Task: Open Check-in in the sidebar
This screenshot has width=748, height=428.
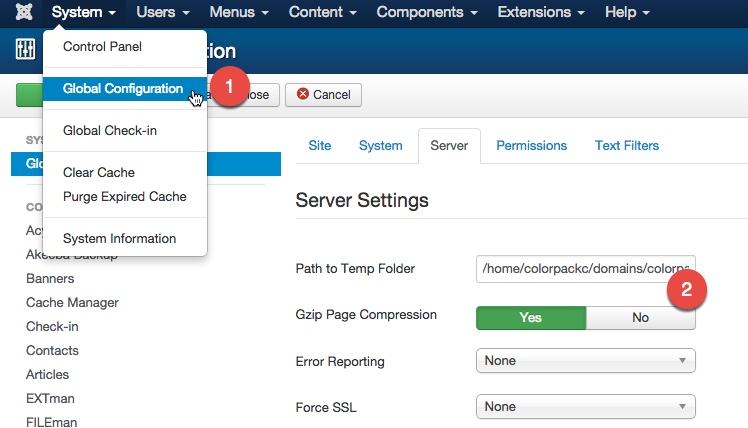Action: click(52, 326)
